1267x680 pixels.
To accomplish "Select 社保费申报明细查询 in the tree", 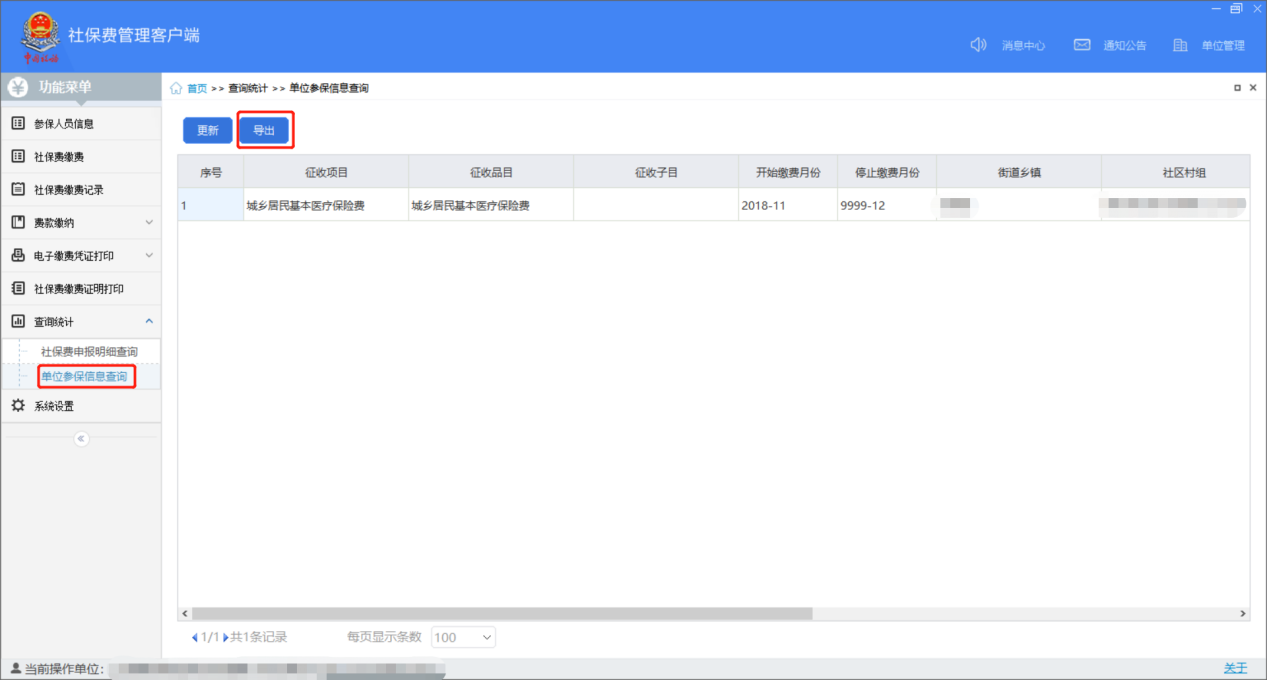I will coord(89,352).
